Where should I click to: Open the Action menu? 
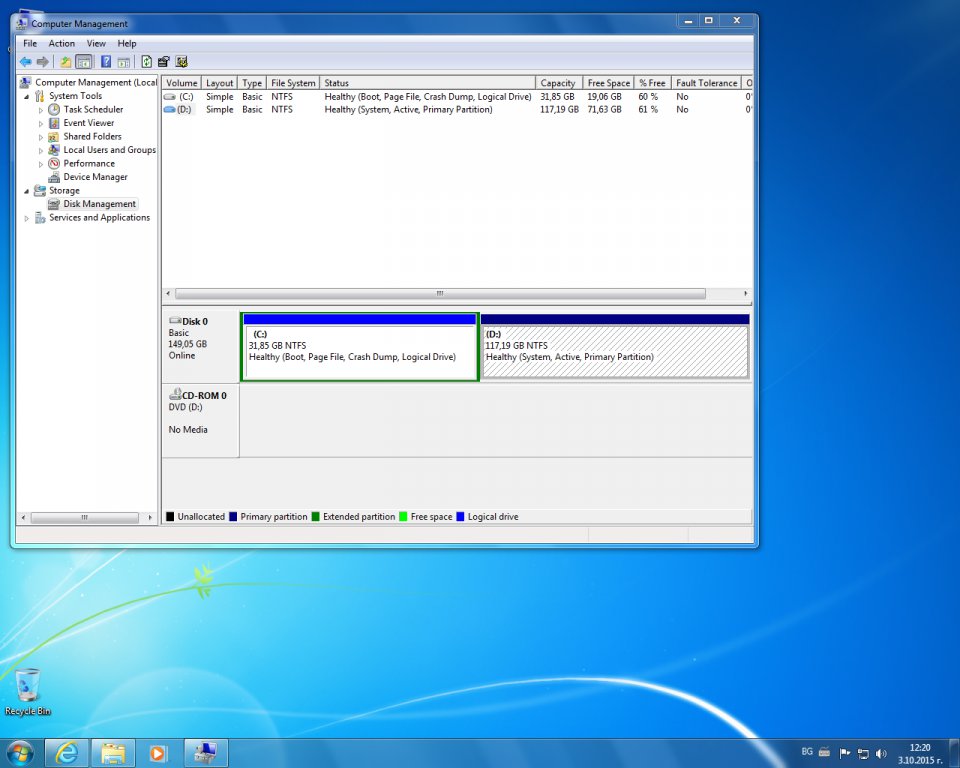[x=61, y=44]
